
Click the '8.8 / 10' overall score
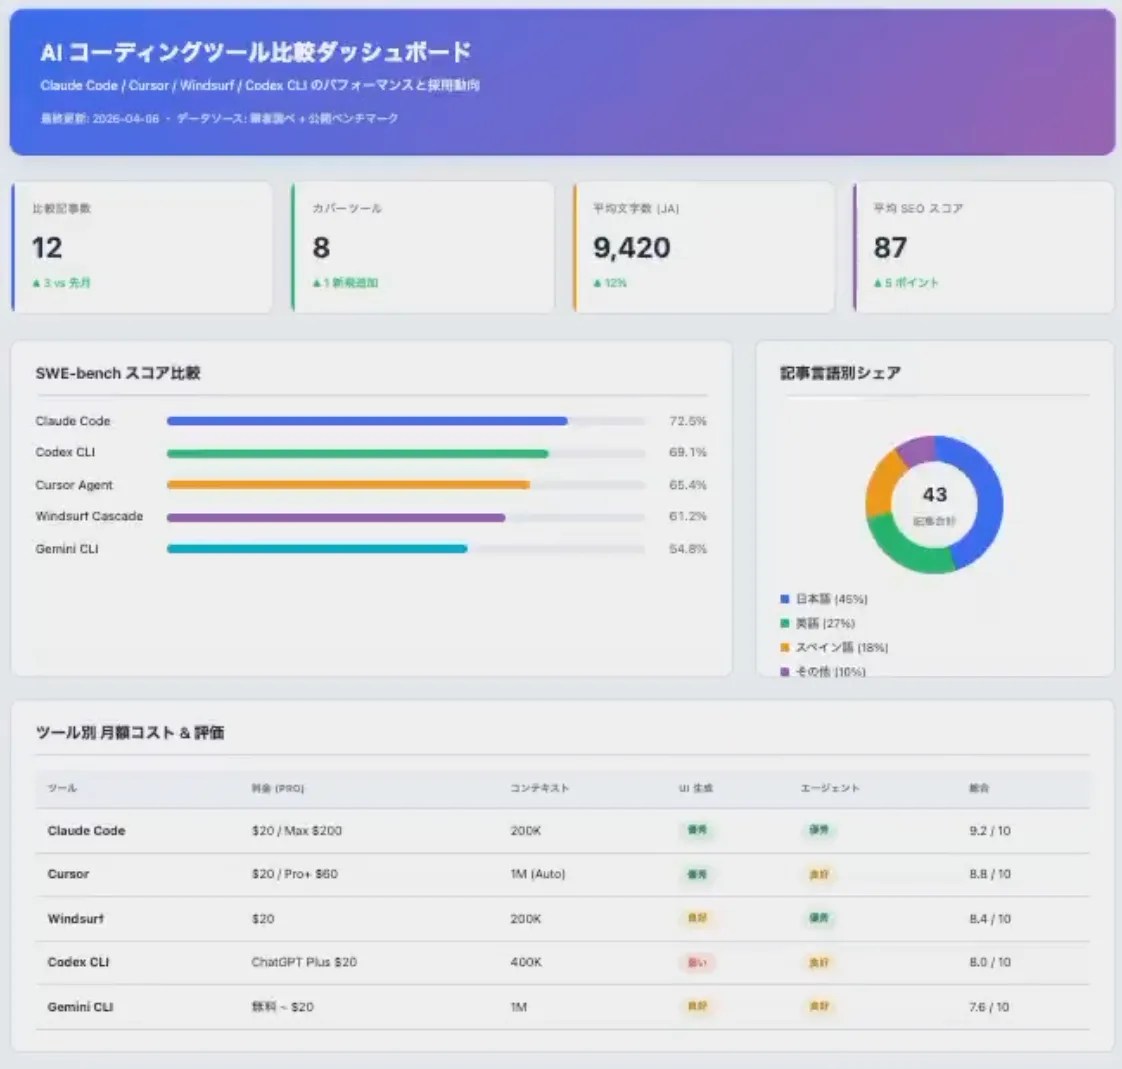(x=990, y=874)
